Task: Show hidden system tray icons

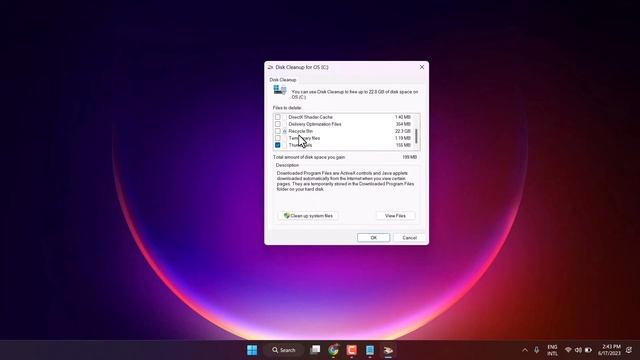Action: point(525,350)
